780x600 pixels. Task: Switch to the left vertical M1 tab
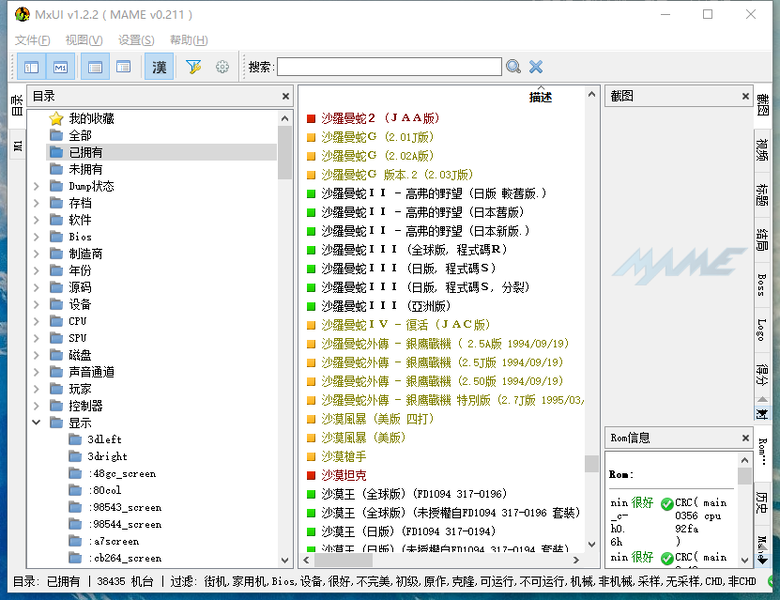coord(17,145)
